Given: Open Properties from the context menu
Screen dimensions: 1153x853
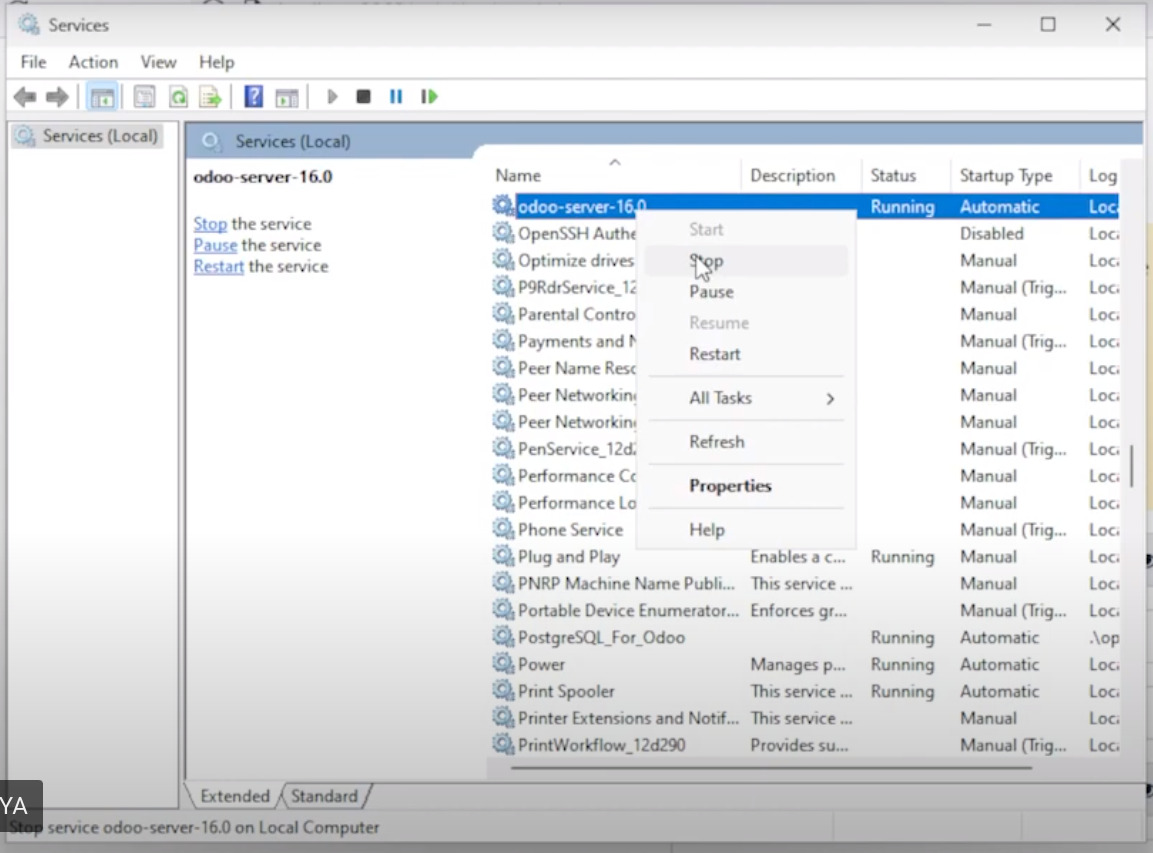Looking at the screenshot, I should (730, 486).
